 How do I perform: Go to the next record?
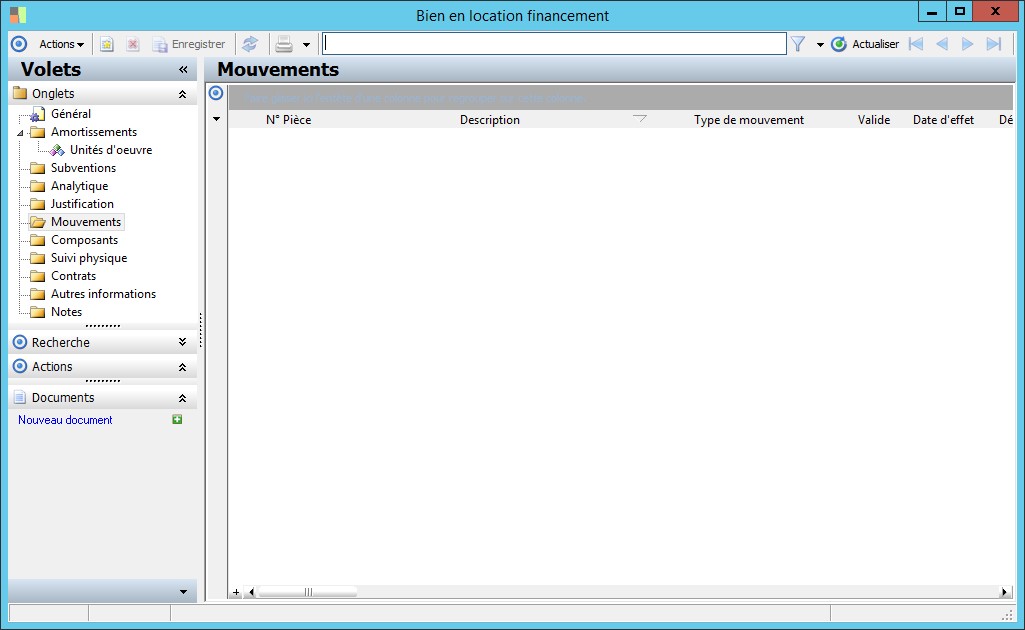967,44
